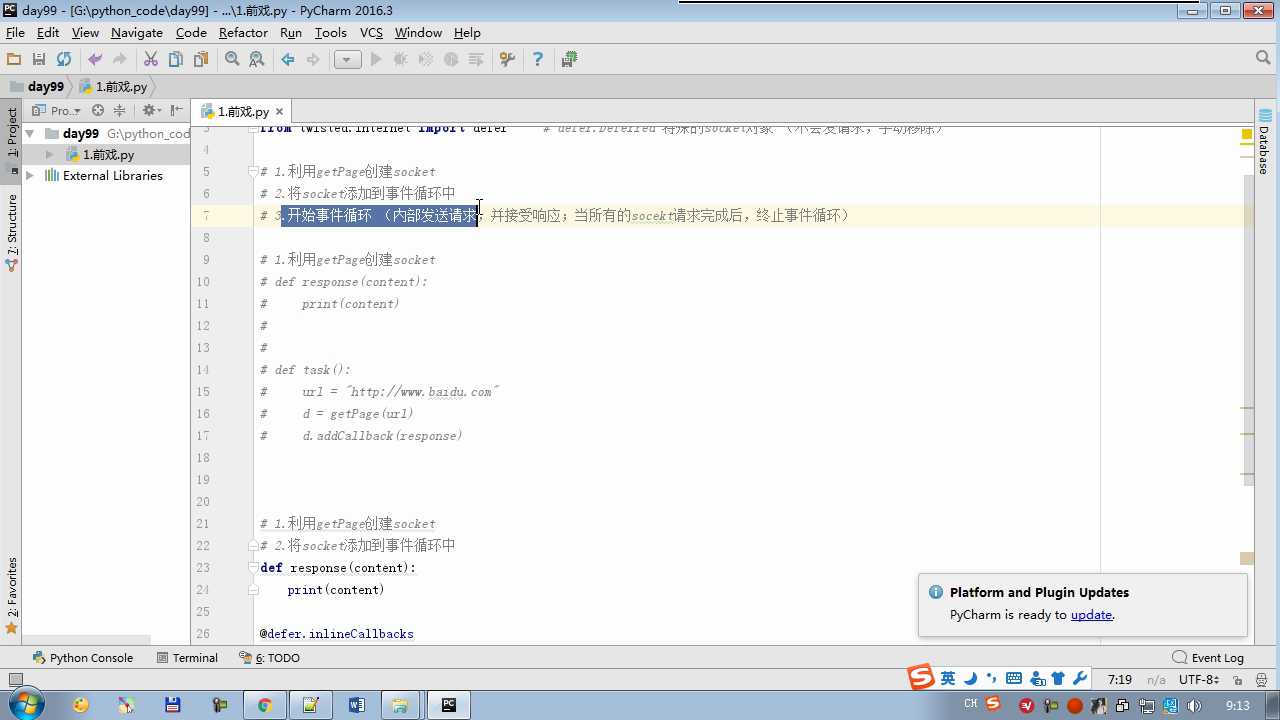Screen dimensions: 1280x720
Task: Expand the External Libraries node
Action: 30,176
